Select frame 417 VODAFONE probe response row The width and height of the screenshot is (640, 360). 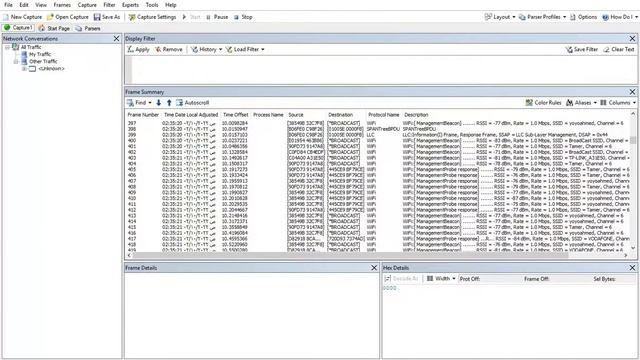[x=378, y=238]
